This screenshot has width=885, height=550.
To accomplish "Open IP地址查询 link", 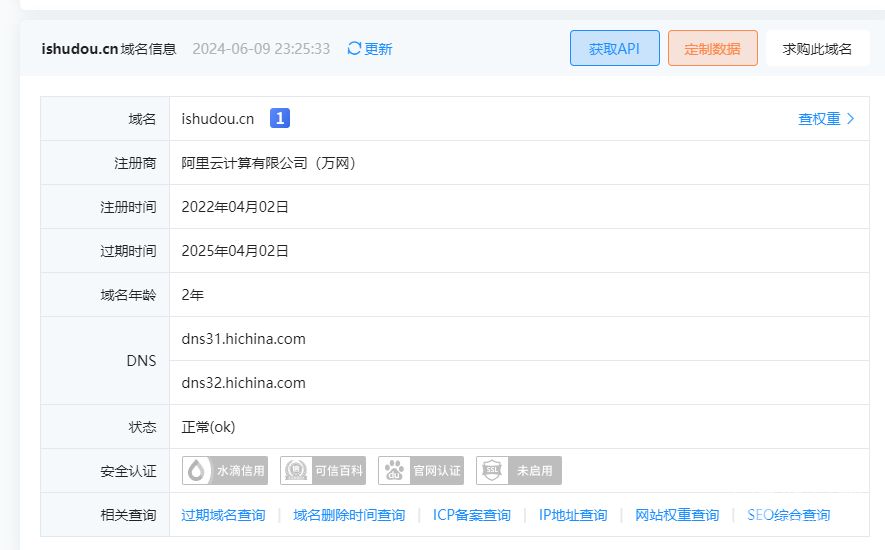I will point(573,515).
